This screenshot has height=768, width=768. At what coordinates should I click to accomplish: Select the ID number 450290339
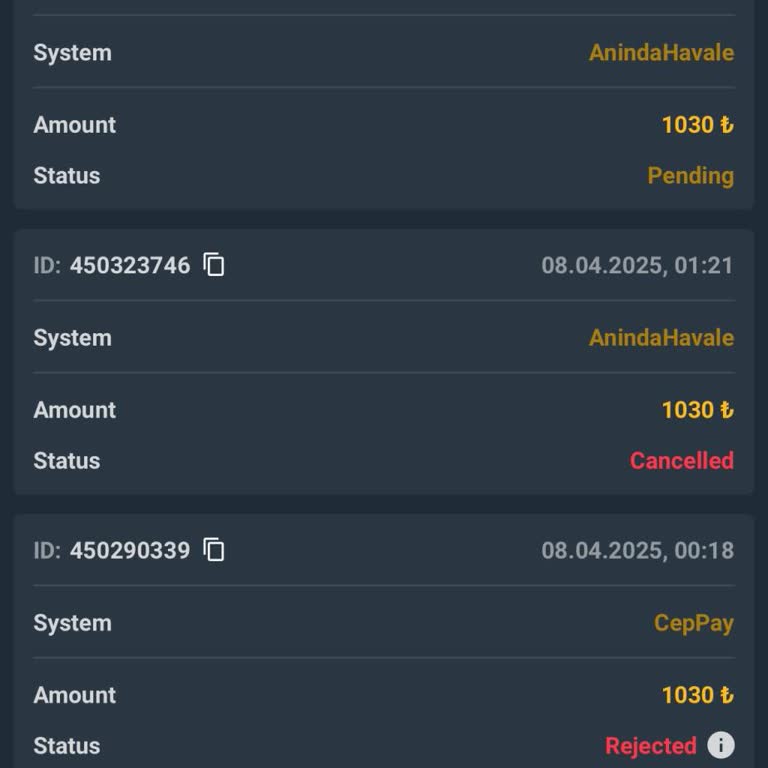[x=130, y=550]
